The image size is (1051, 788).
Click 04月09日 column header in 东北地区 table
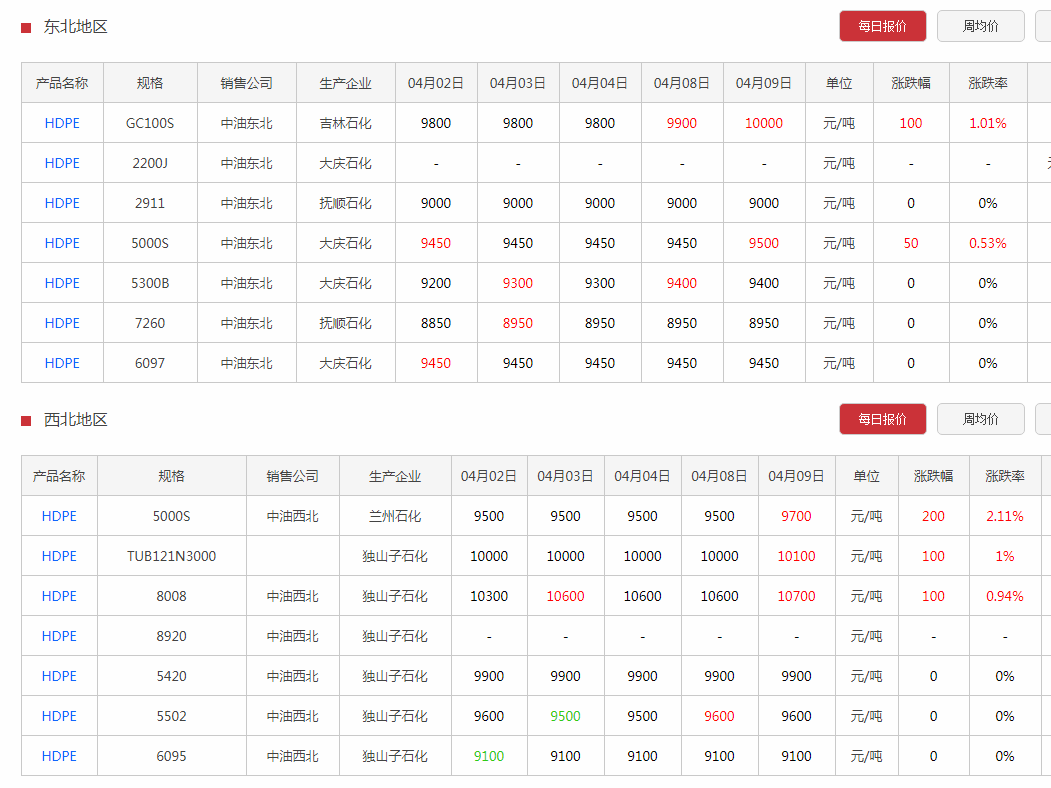click(x=763, y=83)
